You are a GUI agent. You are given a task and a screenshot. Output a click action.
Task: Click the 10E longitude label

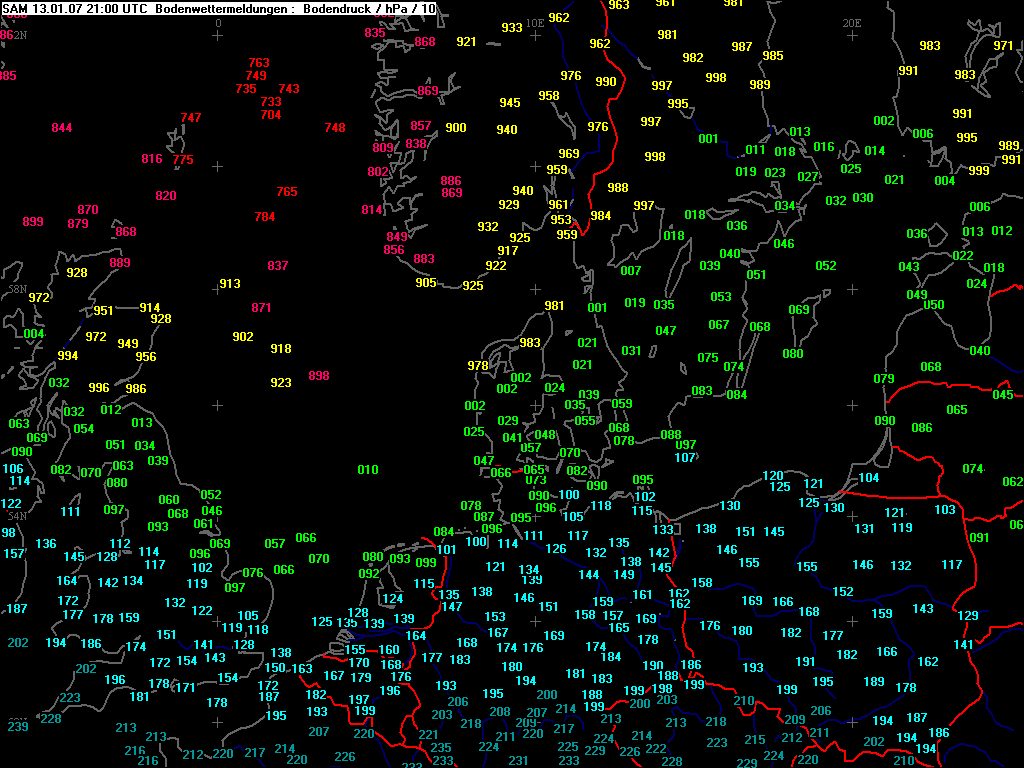(x=535, y=22)
